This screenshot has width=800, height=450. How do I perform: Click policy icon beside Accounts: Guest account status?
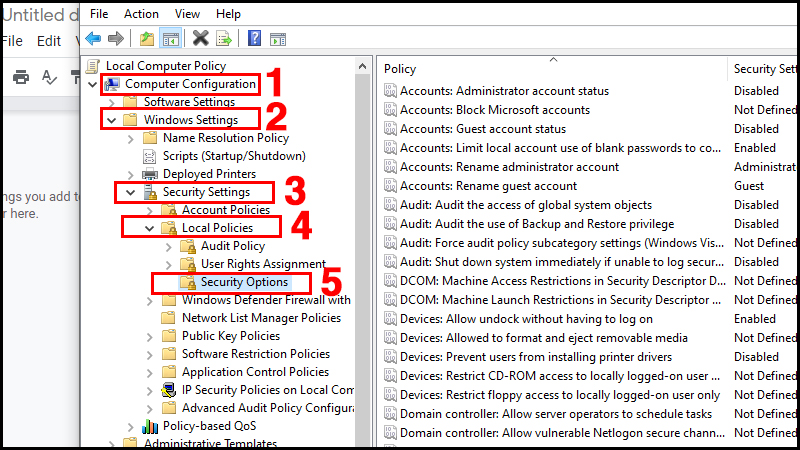[390, 129]
